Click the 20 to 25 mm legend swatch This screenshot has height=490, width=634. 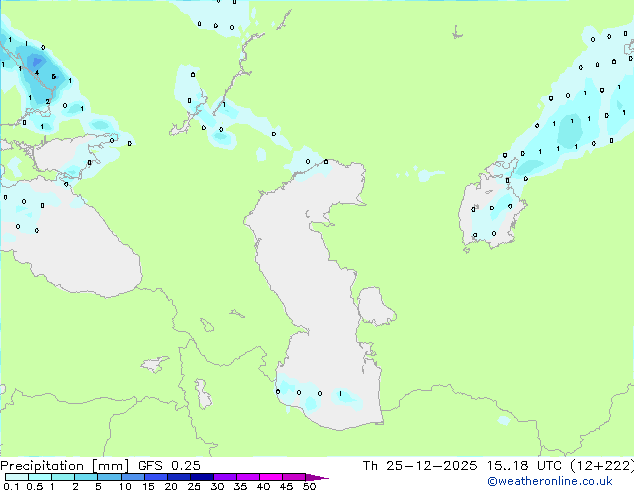point(179,477)
